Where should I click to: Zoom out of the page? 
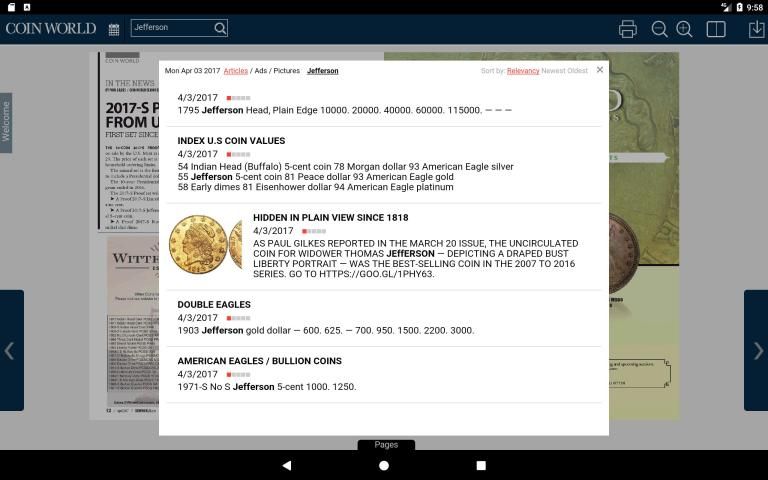659,29
